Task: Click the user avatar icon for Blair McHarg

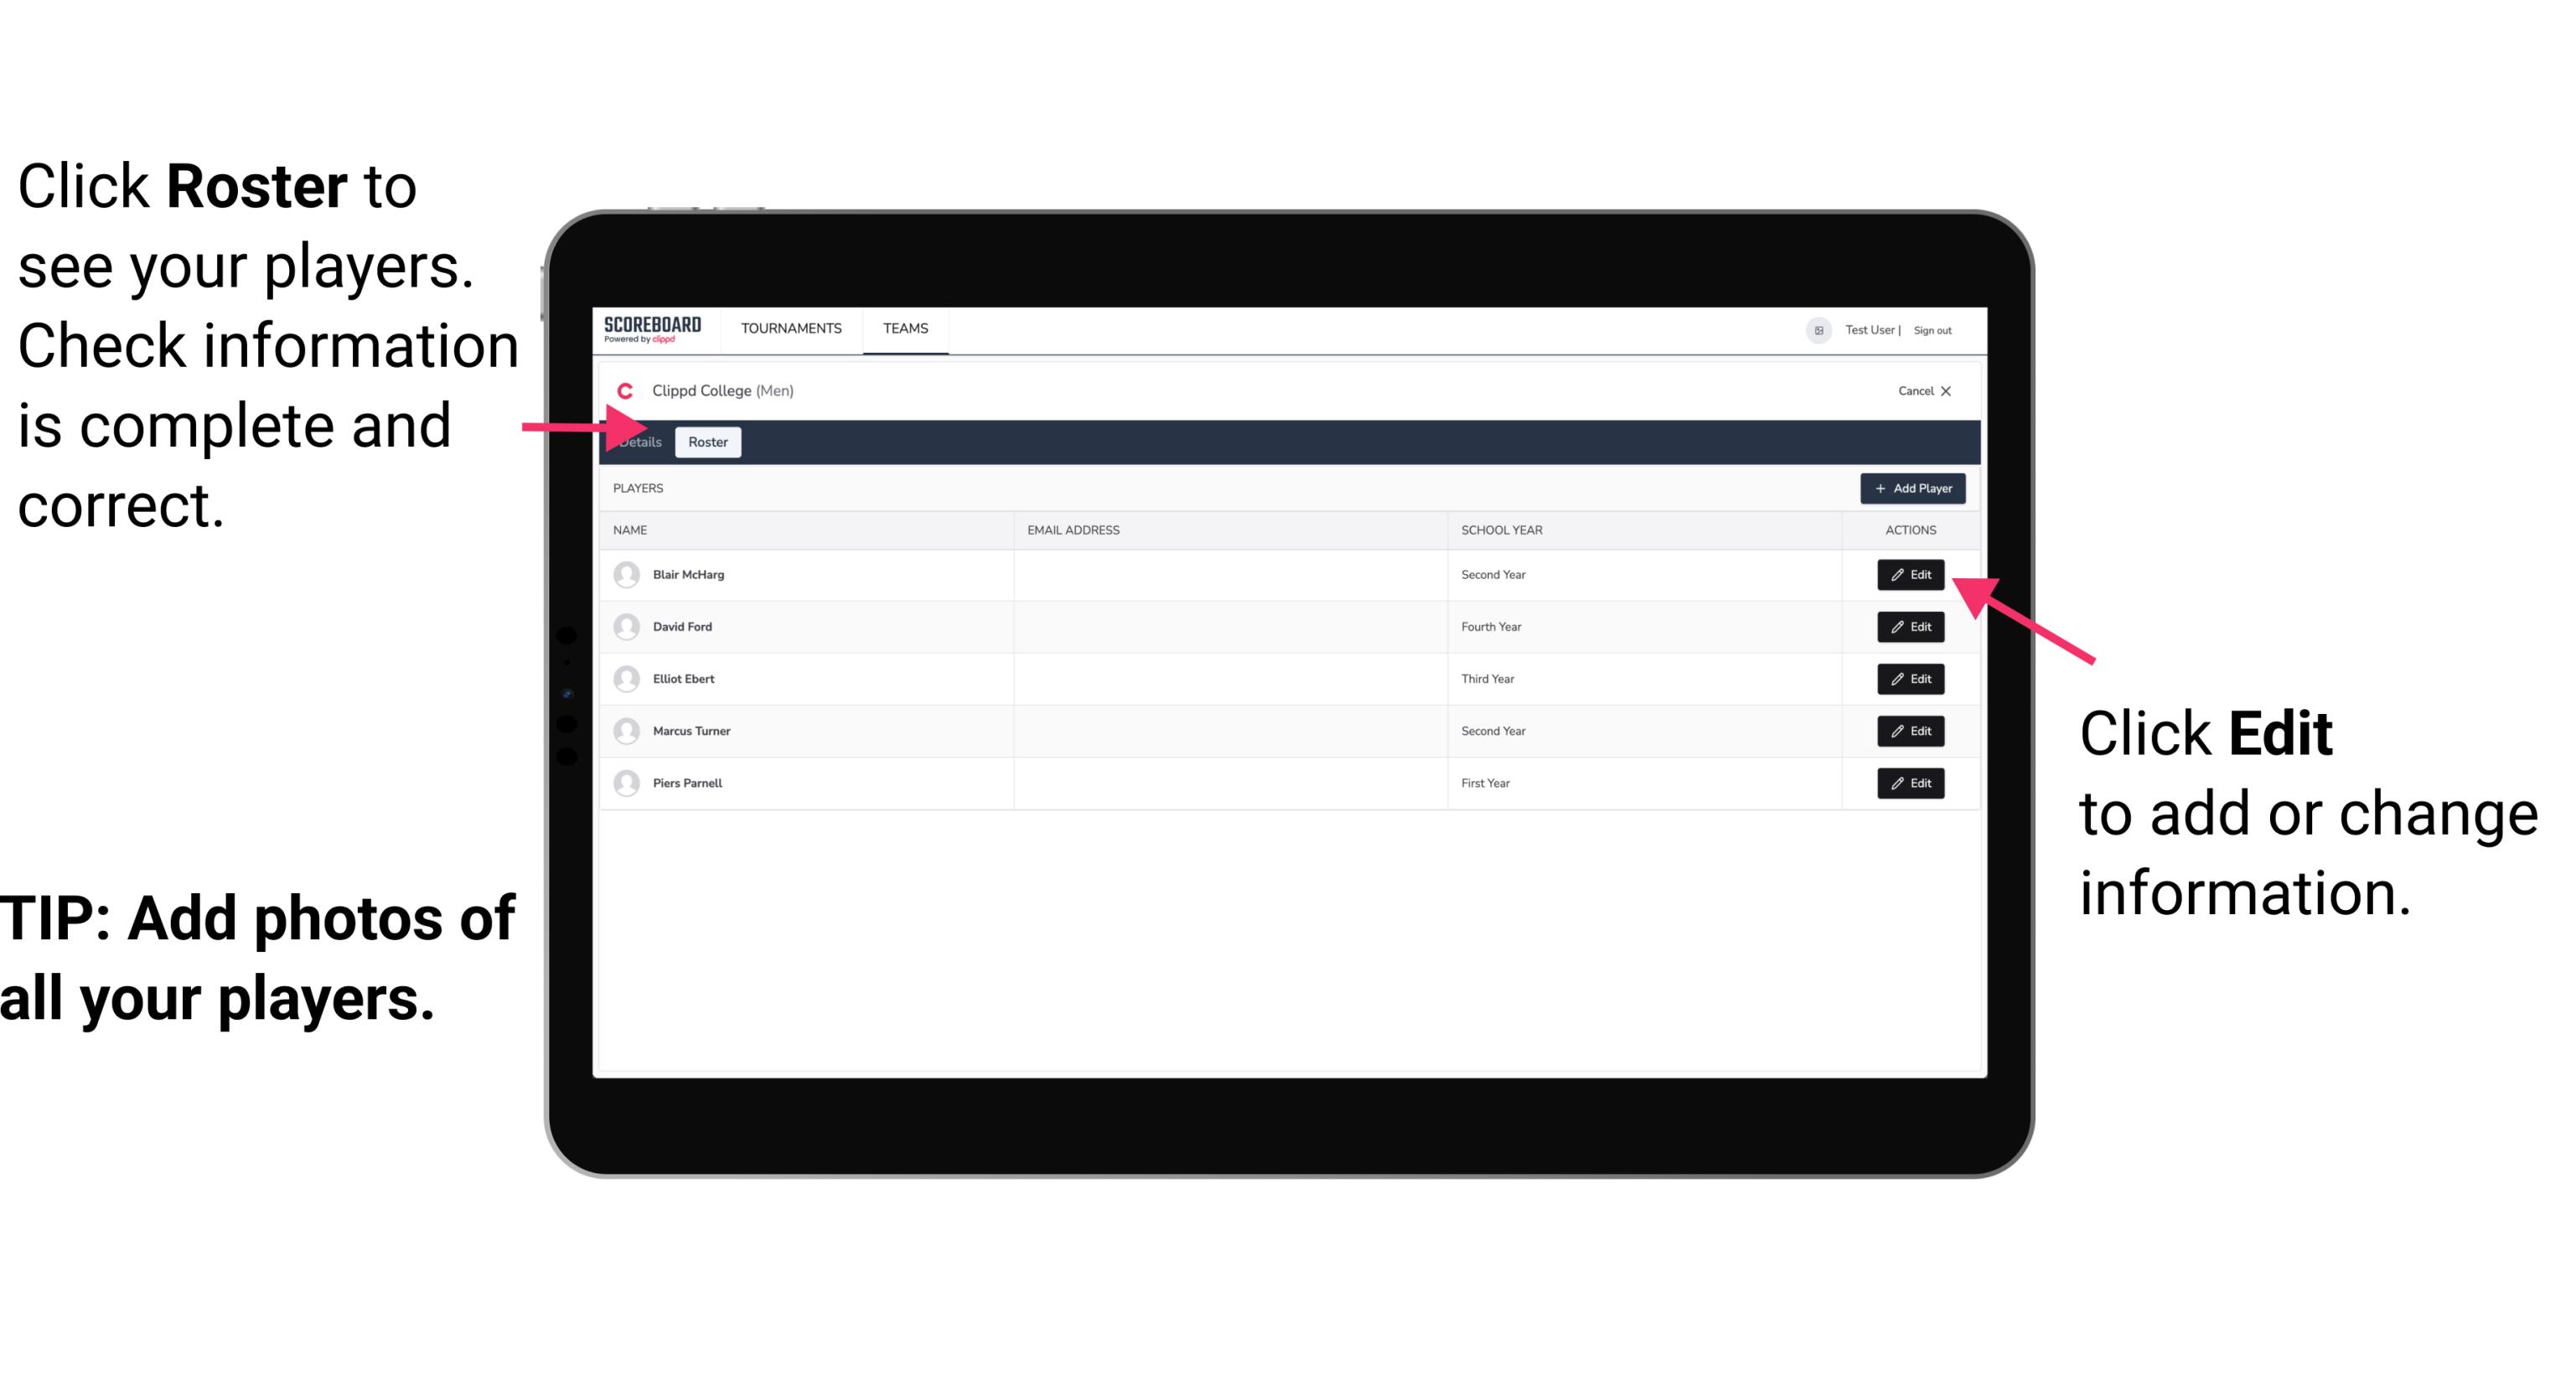Action: point(626,575)
